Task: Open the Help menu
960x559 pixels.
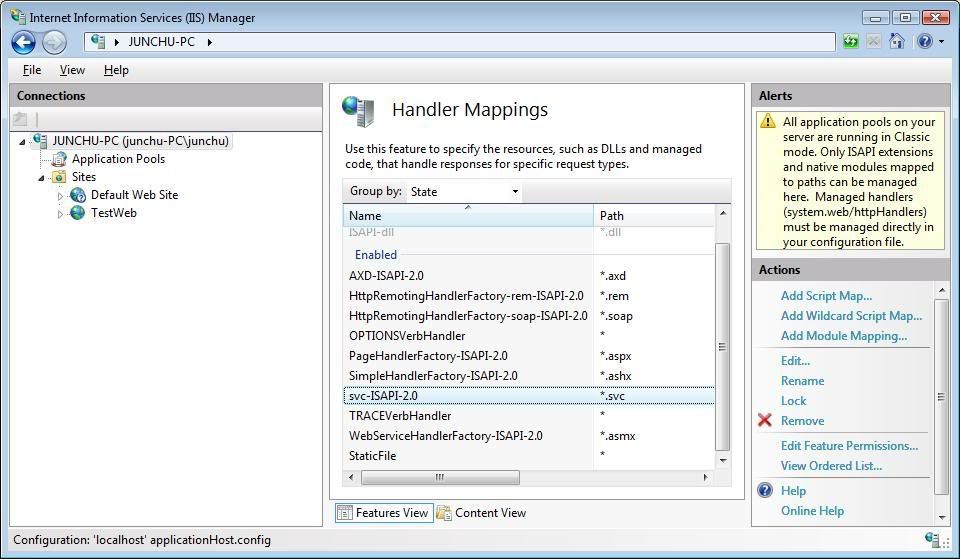Action: (116, 70)
